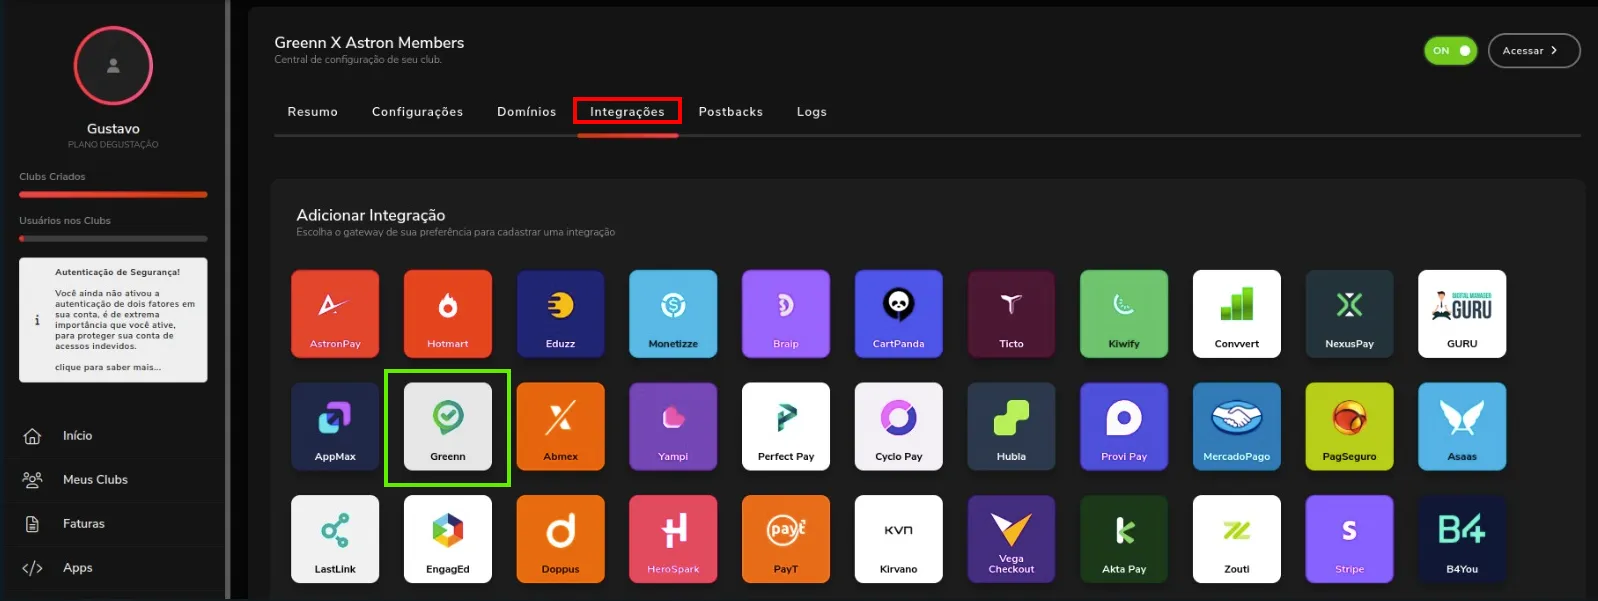Choose the CartPanda panda tile

(899, 314)
